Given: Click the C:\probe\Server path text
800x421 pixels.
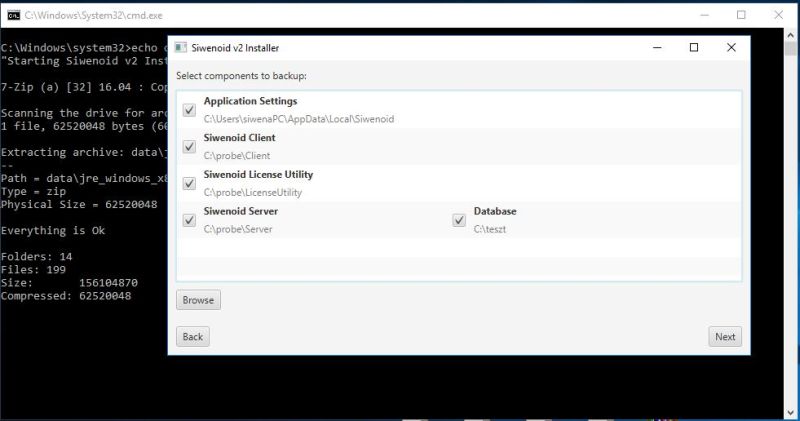Looking at the screenshot, I should click(x=238, y=229).
